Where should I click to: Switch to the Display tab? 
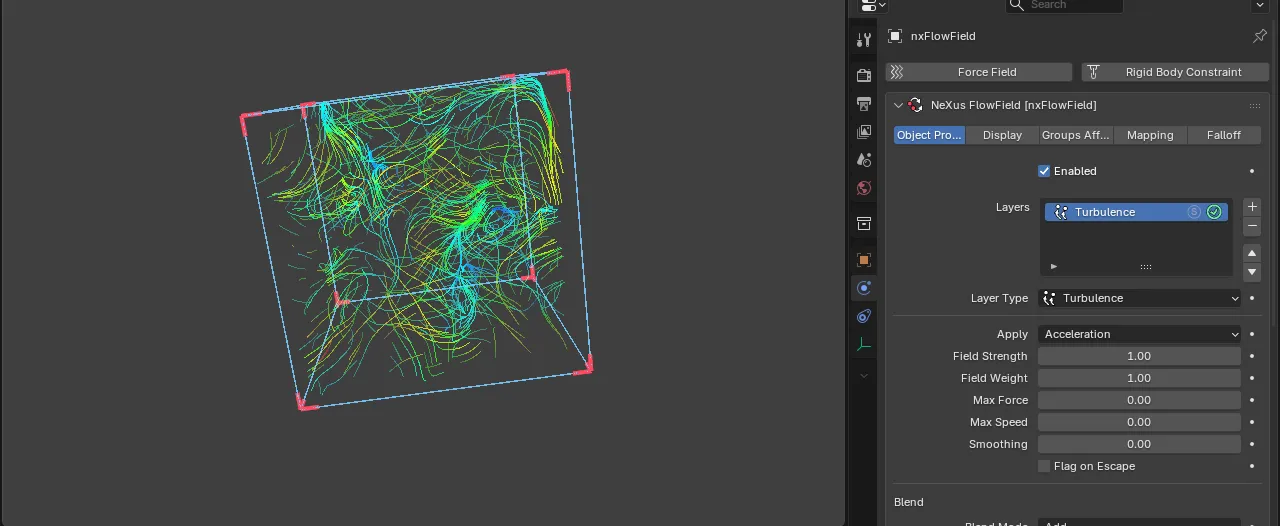1002,135
